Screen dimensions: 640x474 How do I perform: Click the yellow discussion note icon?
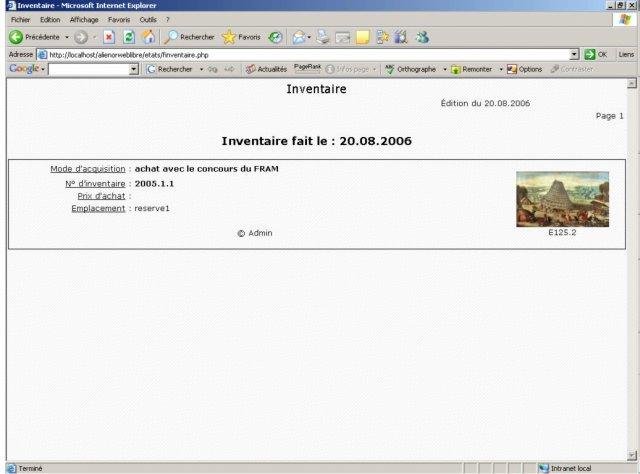point(362,37)
